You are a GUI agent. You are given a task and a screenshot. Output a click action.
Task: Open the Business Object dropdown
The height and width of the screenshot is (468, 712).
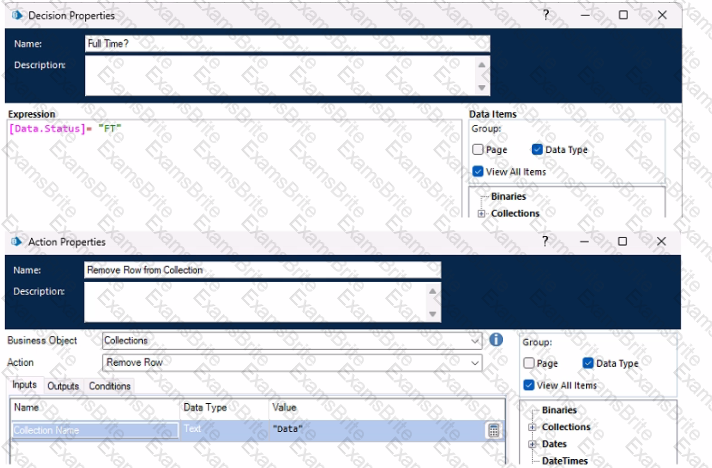click(475, 341)
